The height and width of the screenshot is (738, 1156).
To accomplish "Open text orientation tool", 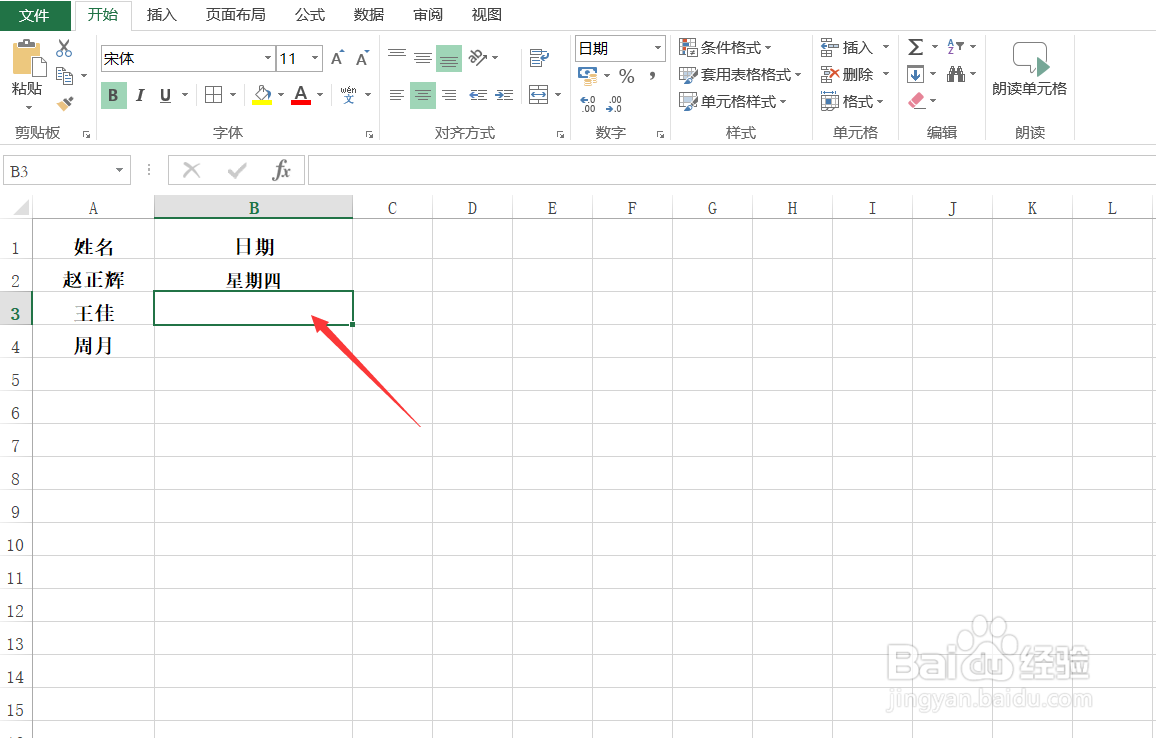I will click(x=478, y=57).
